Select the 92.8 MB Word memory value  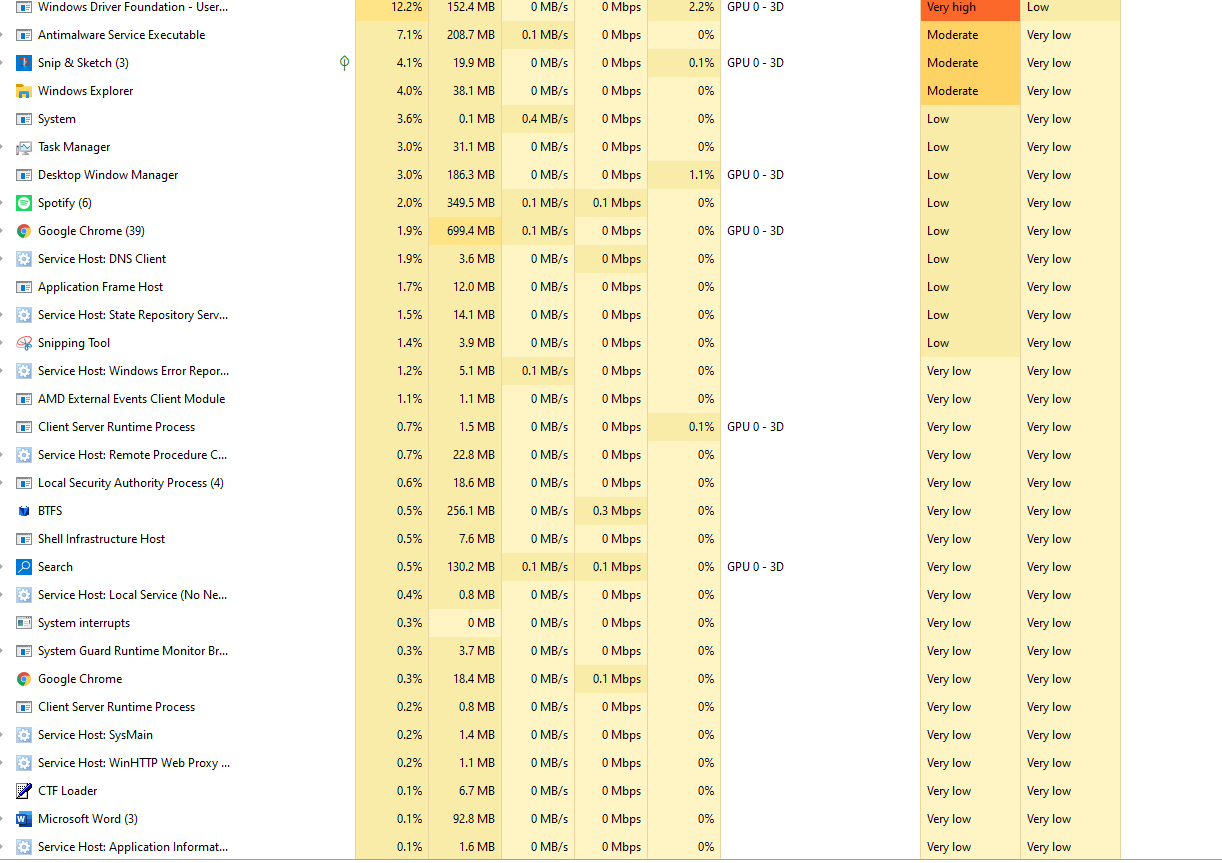coord(473,819)
